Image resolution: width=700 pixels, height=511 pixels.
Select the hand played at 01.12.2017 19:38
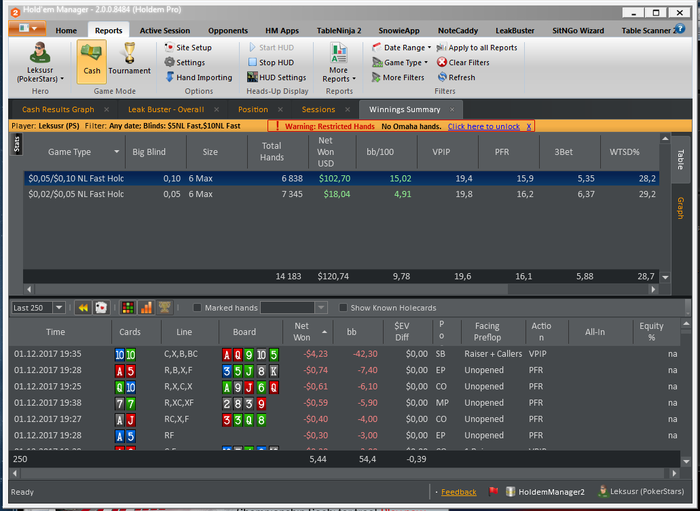[x=344, y=403]
